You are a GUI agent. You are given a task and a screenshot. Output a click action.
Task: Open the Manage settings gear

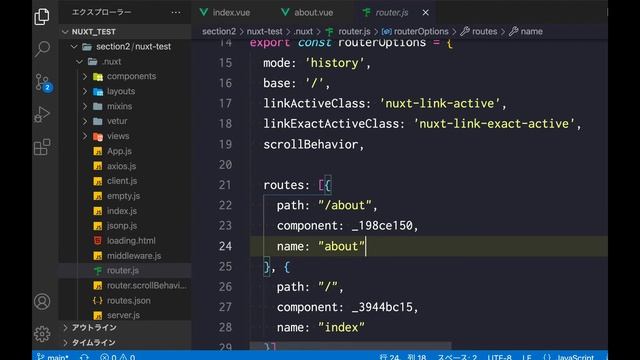click(42, 334)
